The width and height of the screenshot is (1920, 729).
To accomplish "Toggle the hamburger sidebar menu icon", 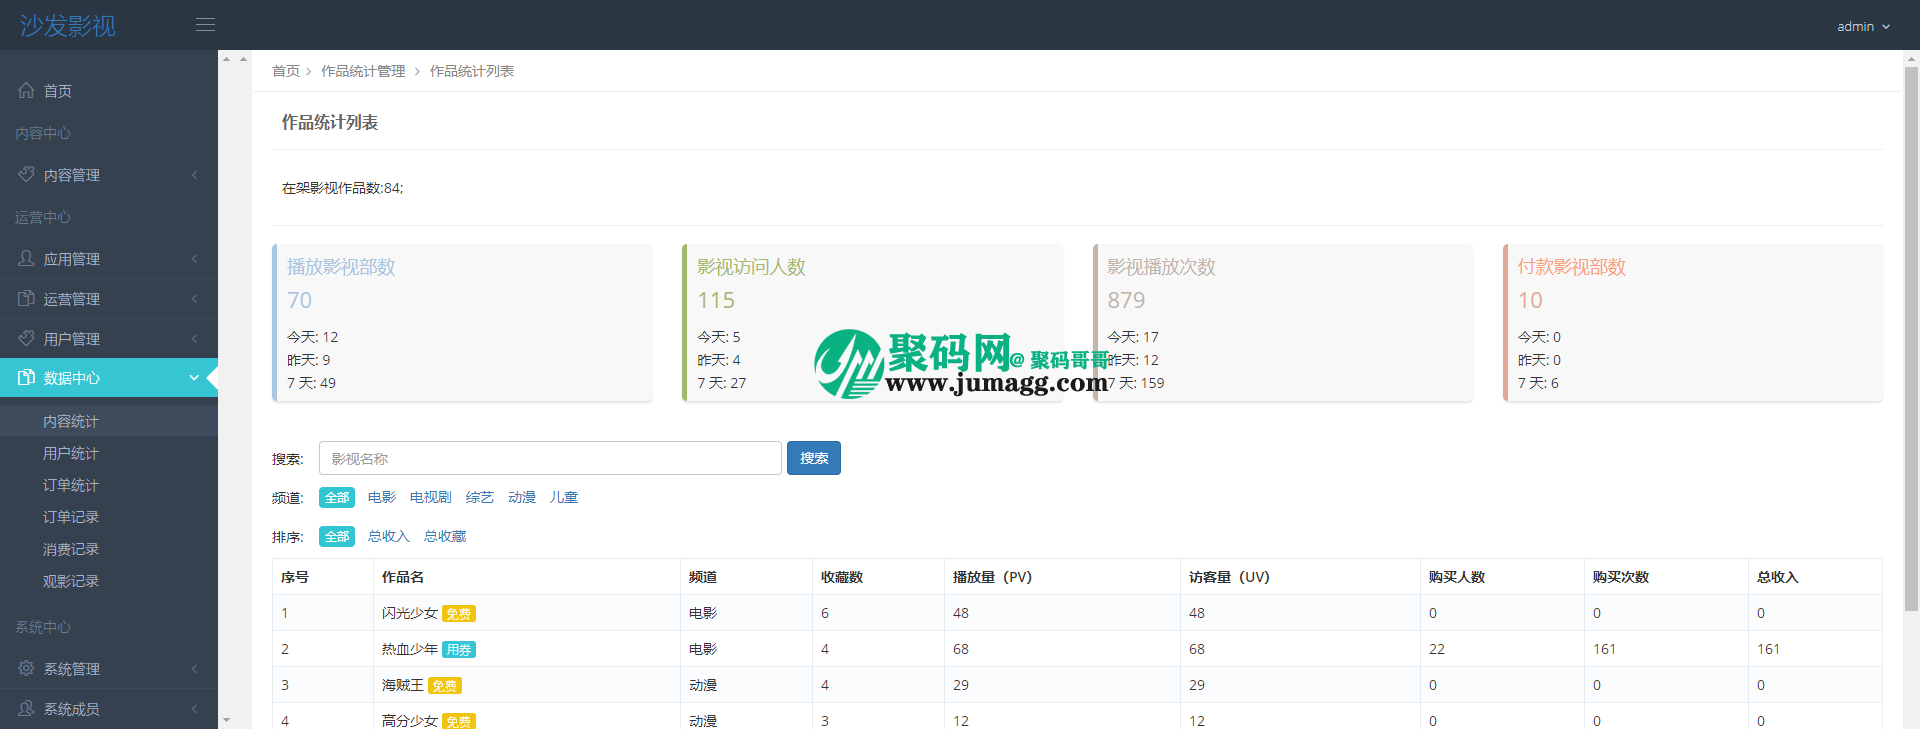I will click(205, 25).
